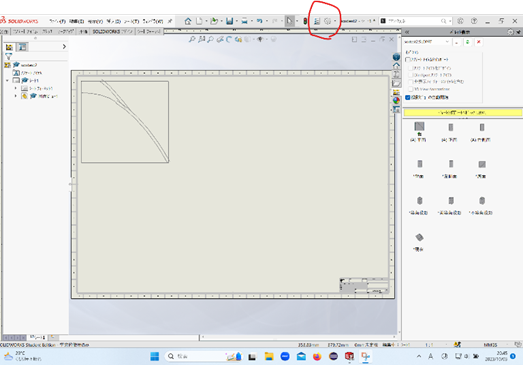This screenshot has height=365, width=523.
Task: Open the Appearances color ball task tab
Action: [x=396, y=100]
